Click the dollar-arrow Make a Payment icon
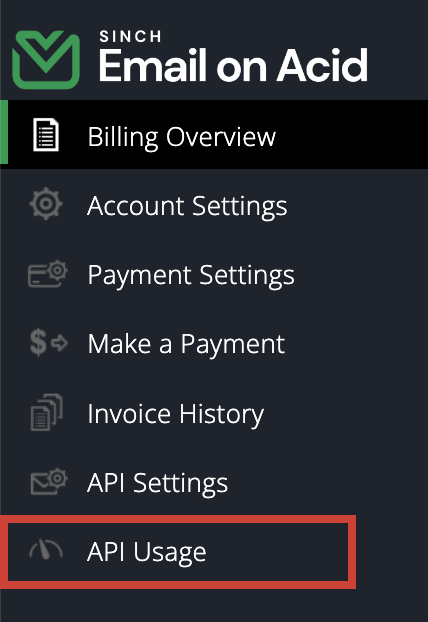The image size is (428, 622). (49, 342)
